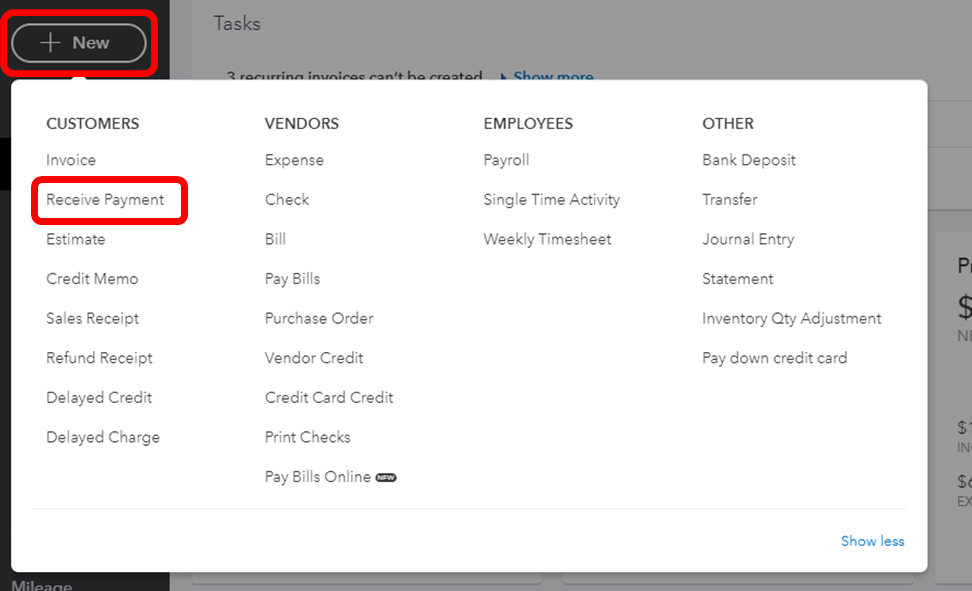Screen dimensions: 972x591
Task: Choose Inventory Qty Adjustment
Action: 791,318
